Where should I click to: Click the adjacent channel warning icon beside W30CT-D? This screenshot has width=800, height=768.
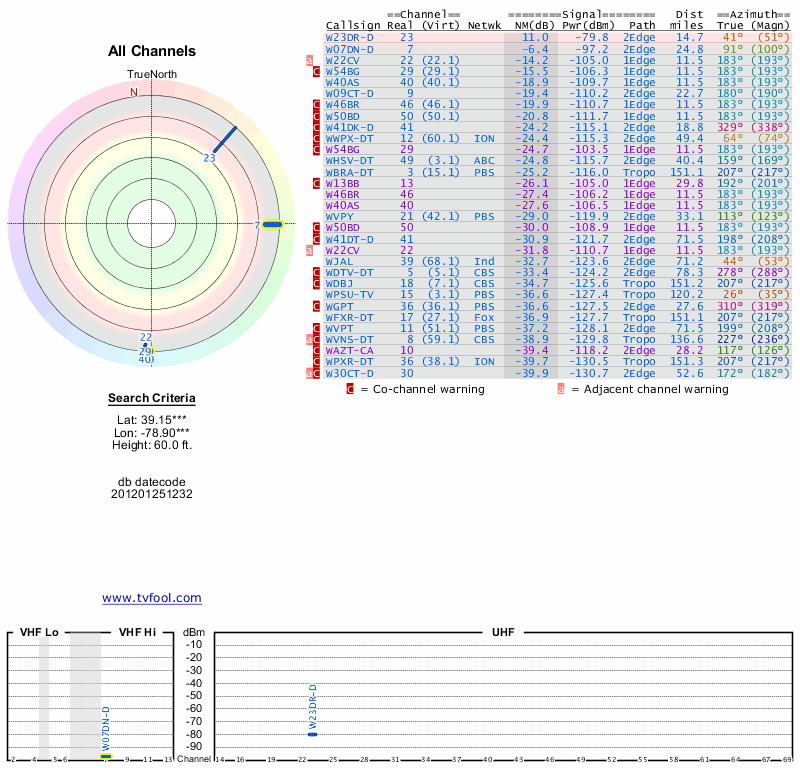click(x=310, y=373)
